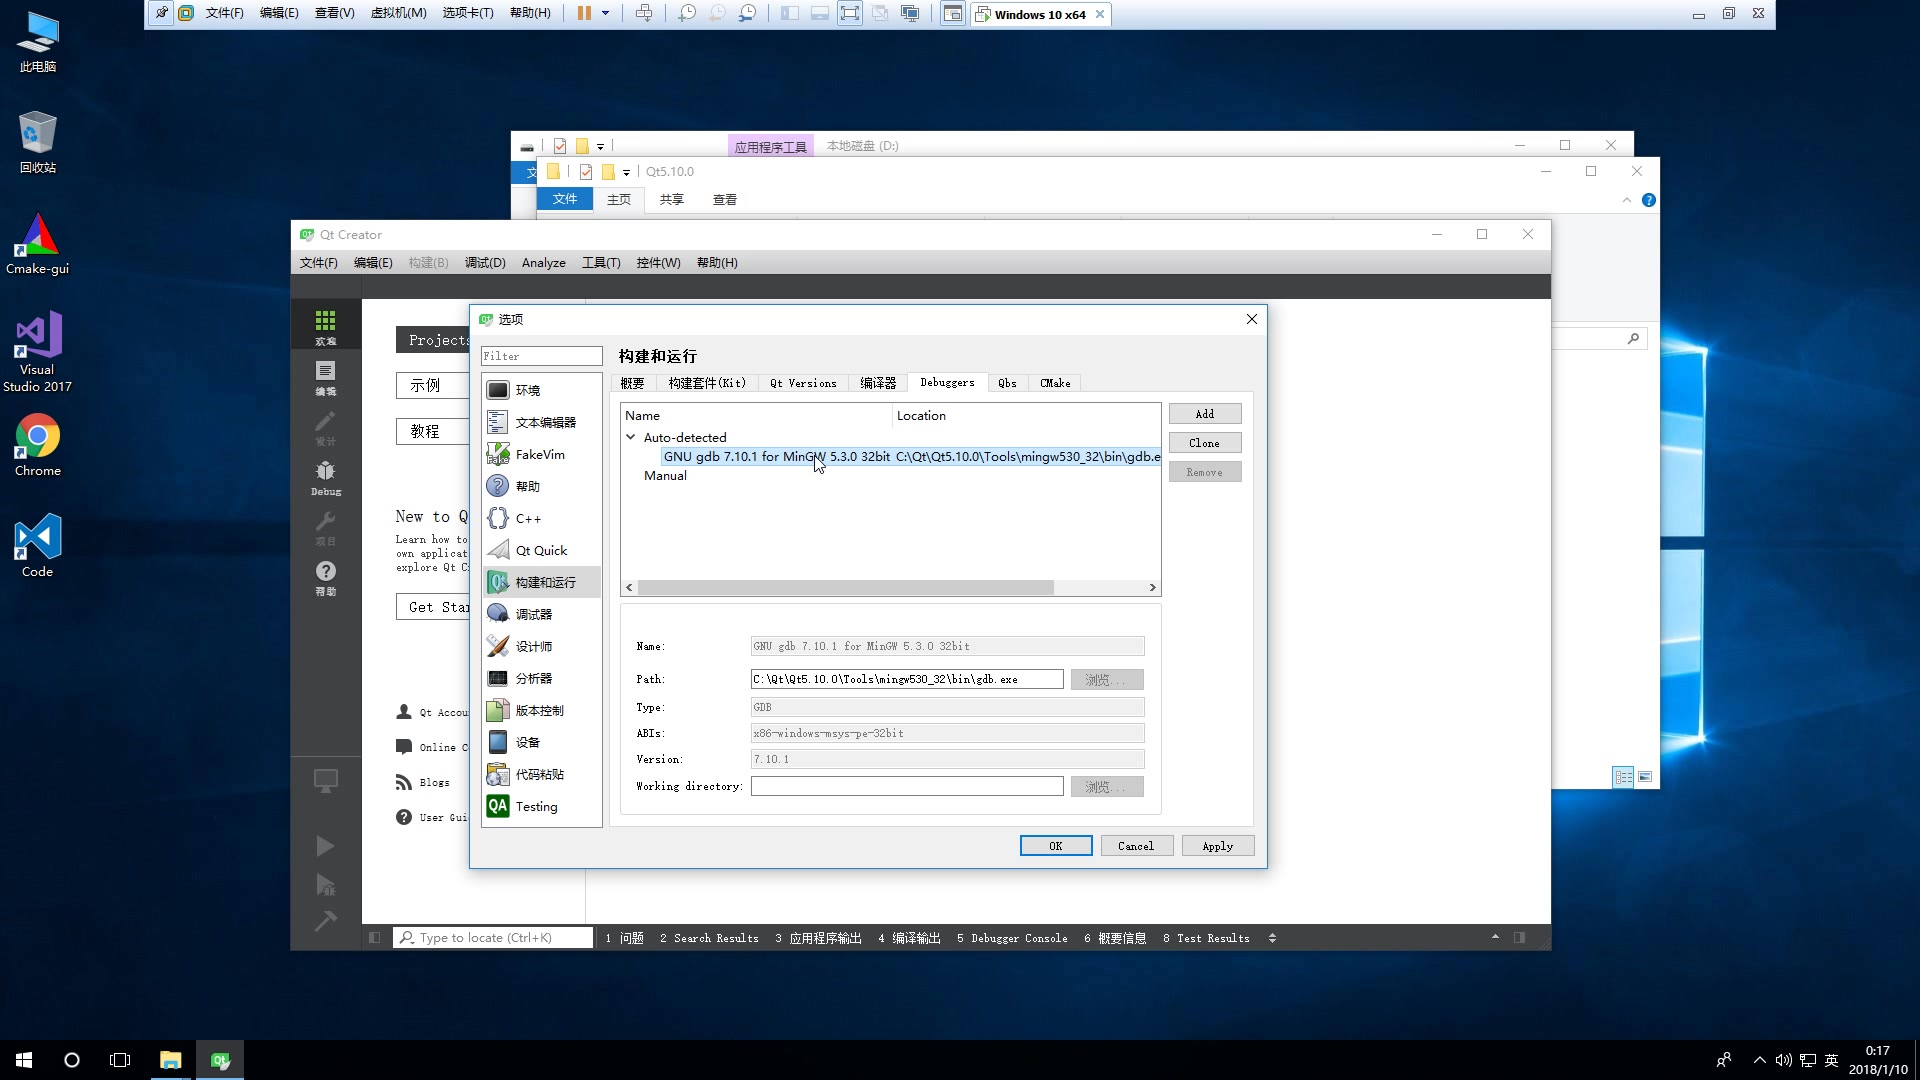Expand the output pane with up arrow
The width and height of the screenshot is (1920, 1080).
tap(1495, 938)
